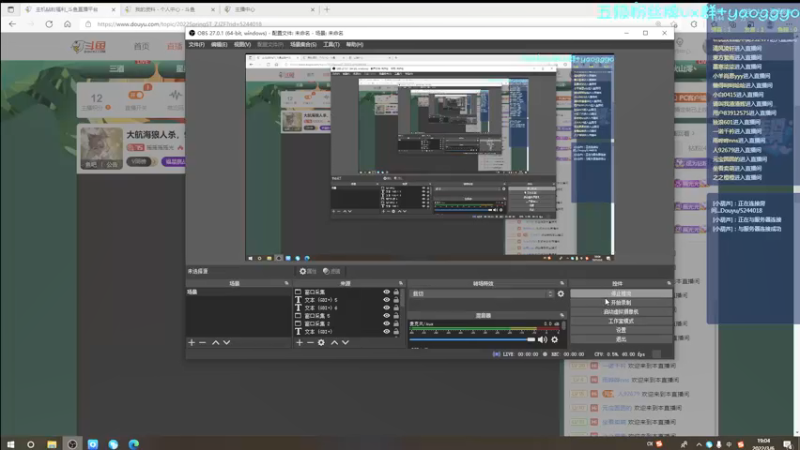Image resolution: width=800 pixels, height=450 pixels.
Task: Remove the selected scene with minus icon
Action: pyautogui.click(x=203, y=342)
